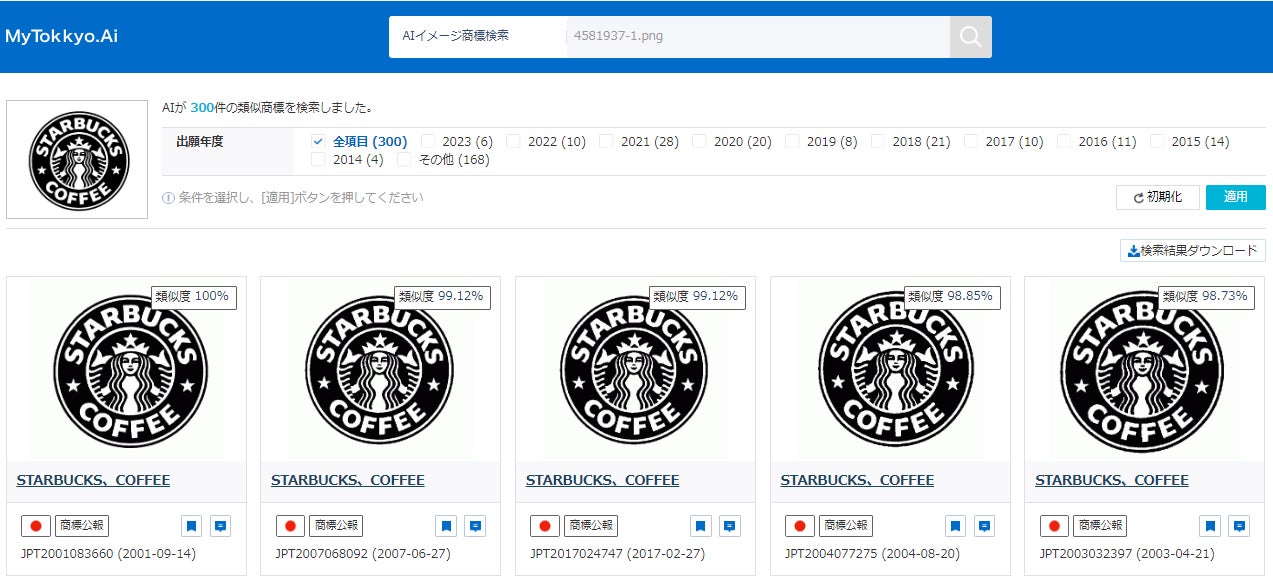This screenshot has width=1273, height=584.
Task: Open STARBUCKS、COFFEE link for JPT2004077275
Action: pyautogui.click(x=857, y=481)
